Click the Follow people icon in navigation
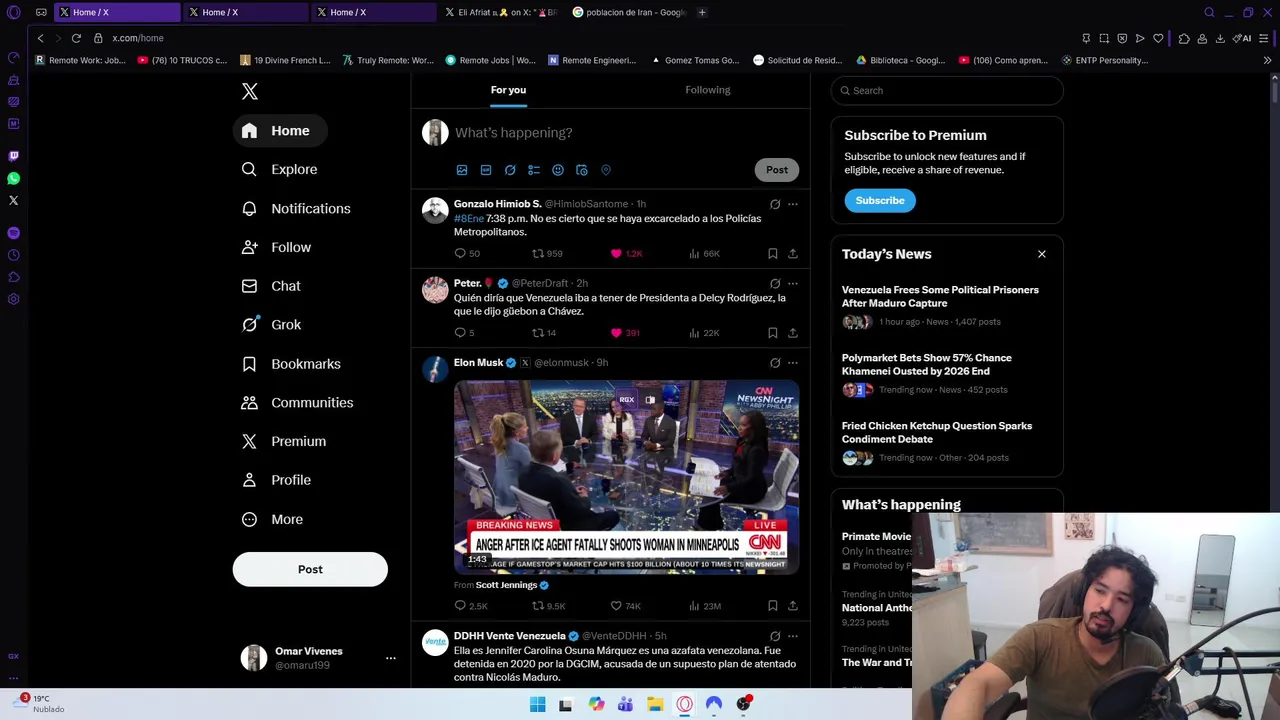1280x720 pixels. (x=249, y=247)
